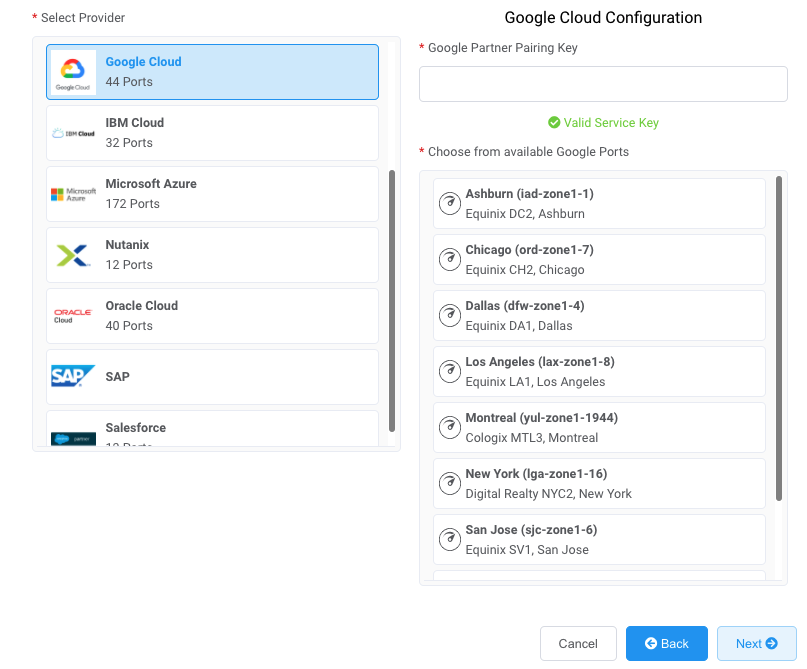Choose the Montreal (yul-zone1-1944) port

[599, 428]
